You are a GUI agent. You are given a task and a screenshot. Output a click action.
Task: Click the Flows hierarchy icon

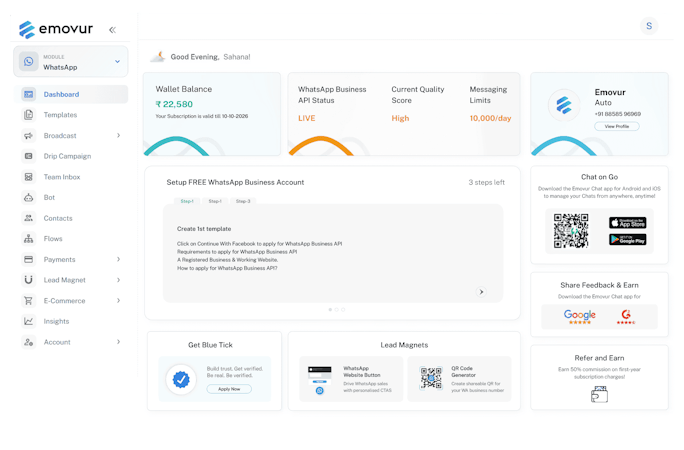pos(28,239)
